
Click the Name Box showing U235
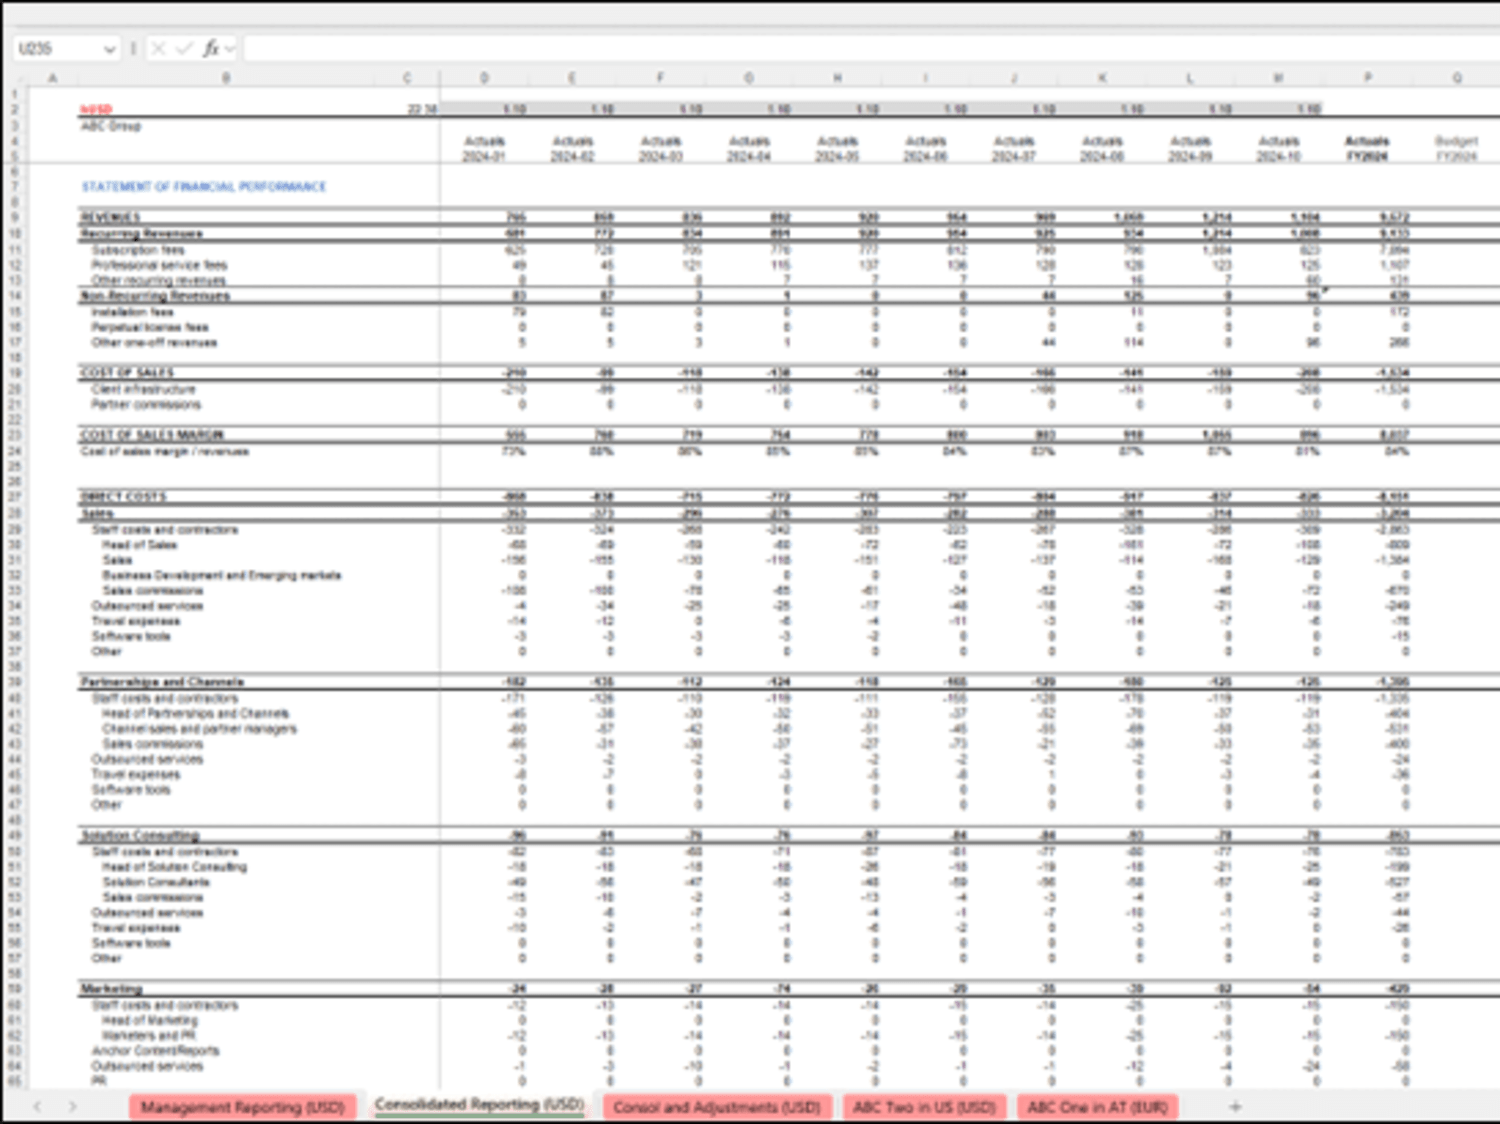tap(58, 48)
